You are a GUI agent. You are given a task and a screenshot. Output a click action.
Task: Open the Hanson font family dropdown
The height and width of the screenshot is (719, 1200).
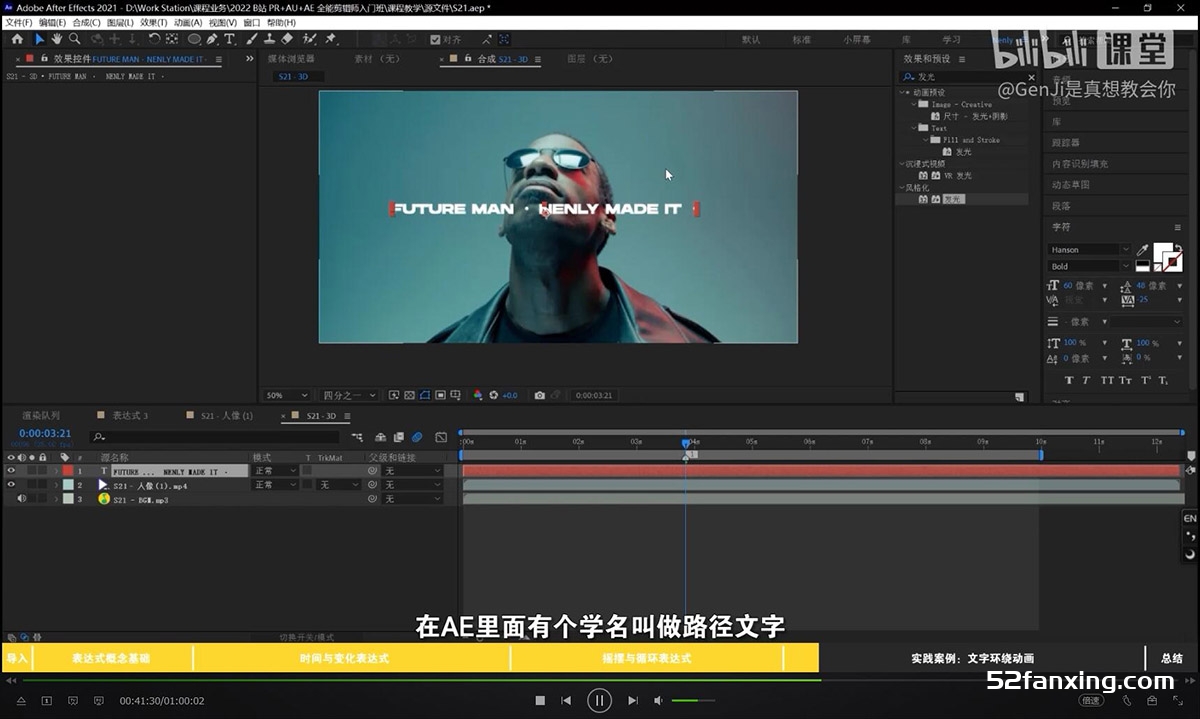[x=1089, y=250]
